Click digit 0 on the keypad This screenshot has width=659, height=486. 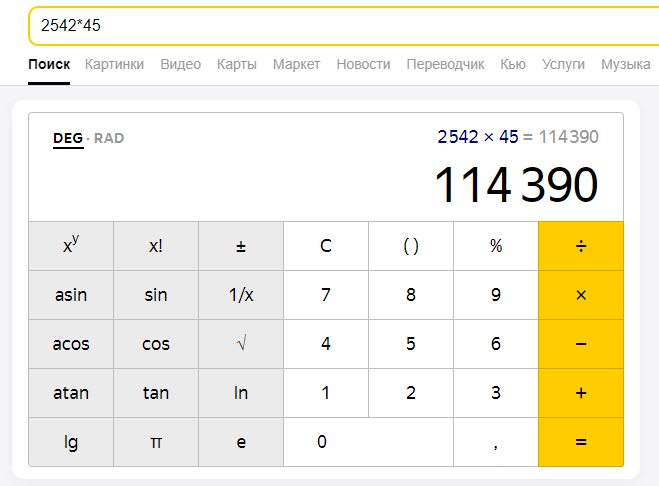pos(369,442)
